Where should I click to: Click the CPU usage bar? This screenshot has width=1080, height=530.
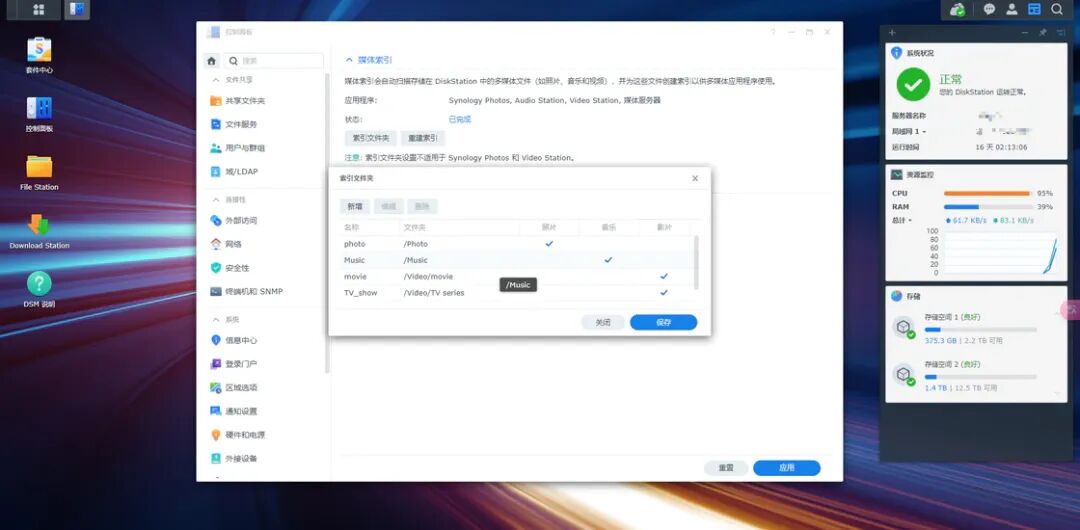[988, 194]
